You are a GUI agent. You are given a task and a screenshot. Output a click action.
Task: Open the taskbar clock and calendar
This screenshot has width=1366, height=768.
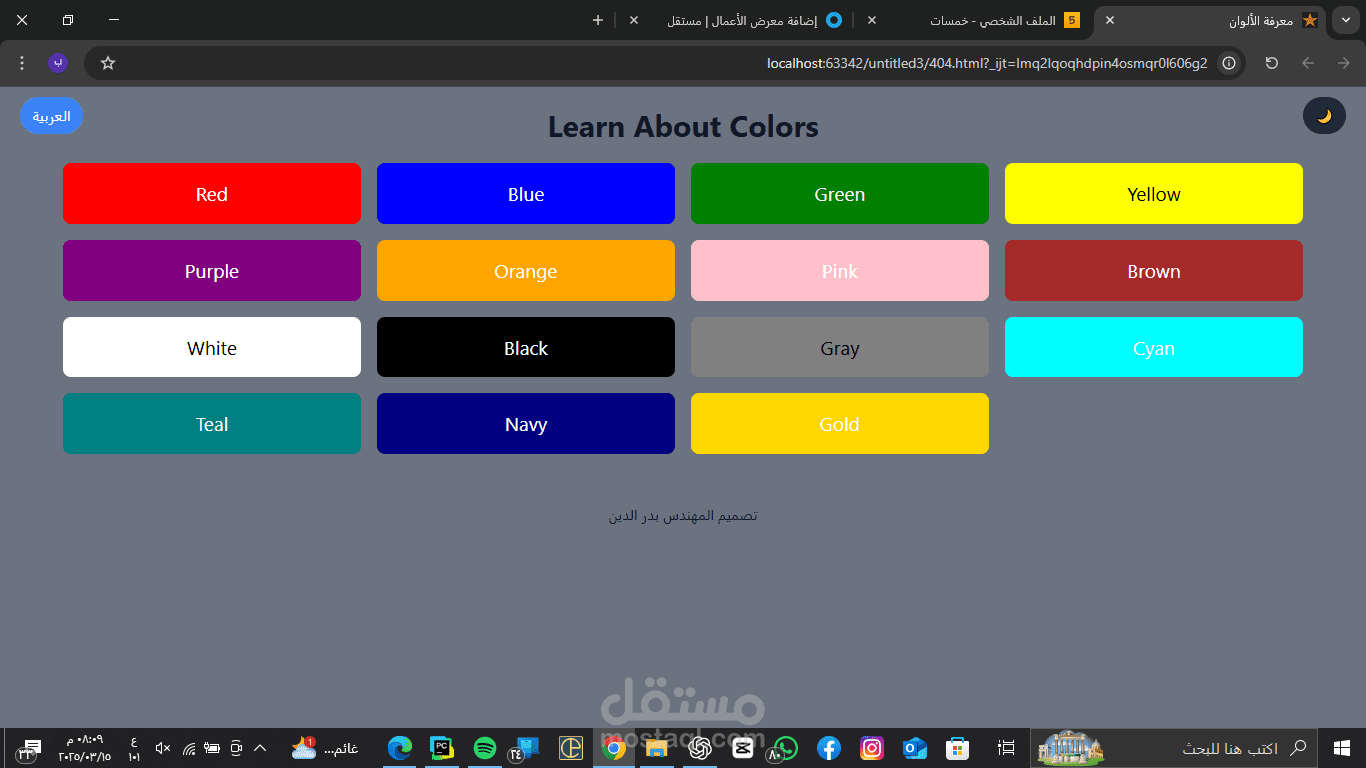coord(84,748)
